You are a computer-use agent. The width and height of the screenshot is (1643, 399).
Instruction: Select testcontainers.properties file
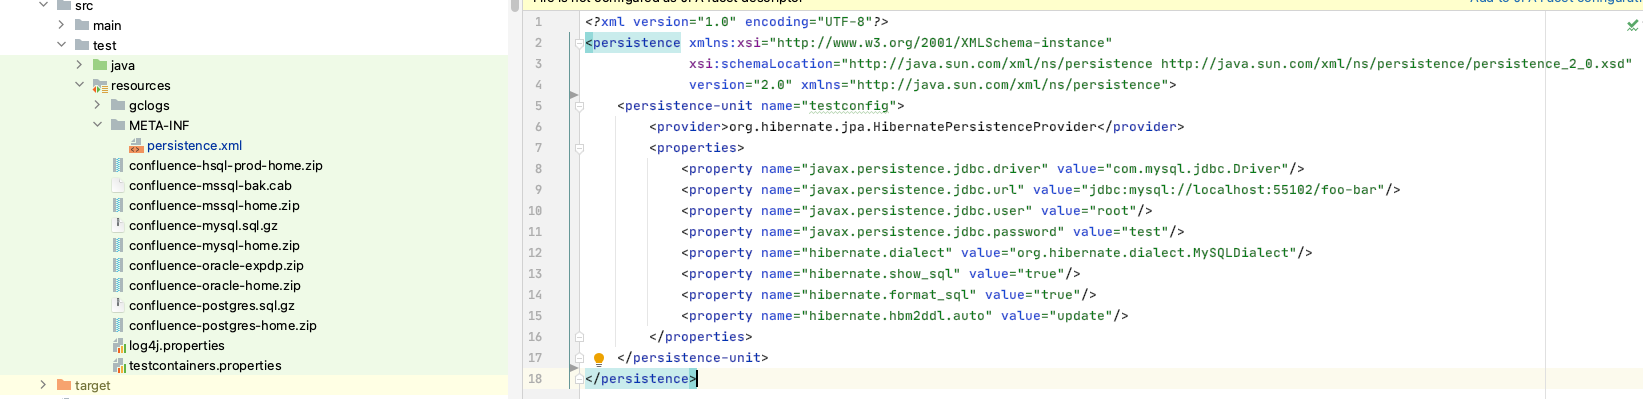click(x=205, y=365)
